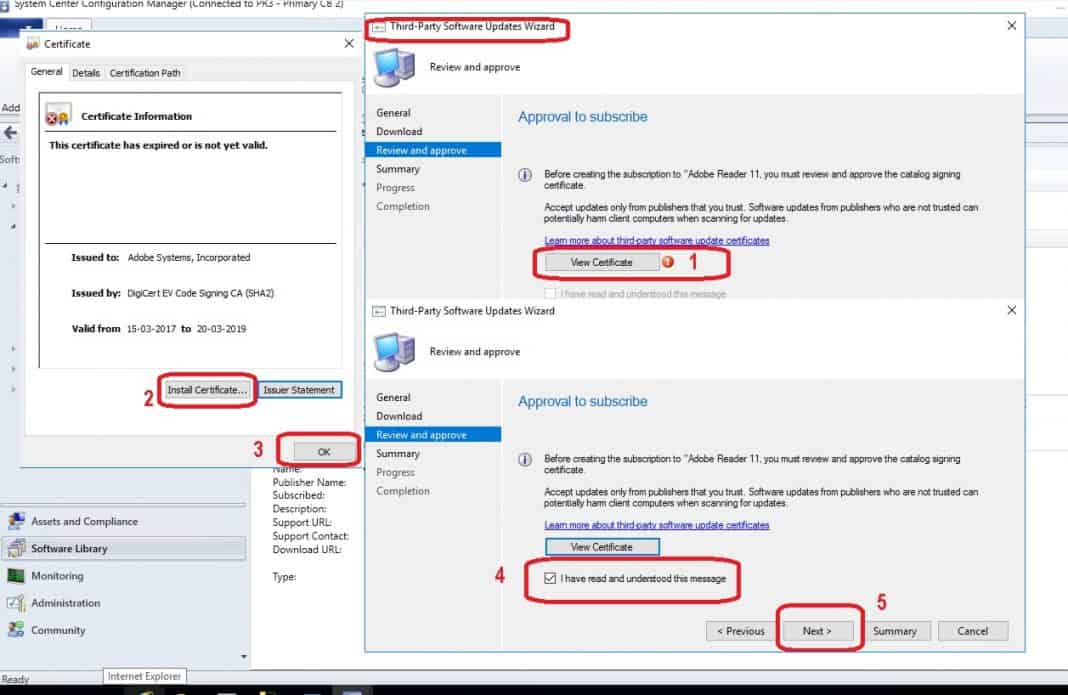This screenshot has width=1068, height=695.
Task: Click the red warning icon beside View Certificate
Action: pos(668,262)
